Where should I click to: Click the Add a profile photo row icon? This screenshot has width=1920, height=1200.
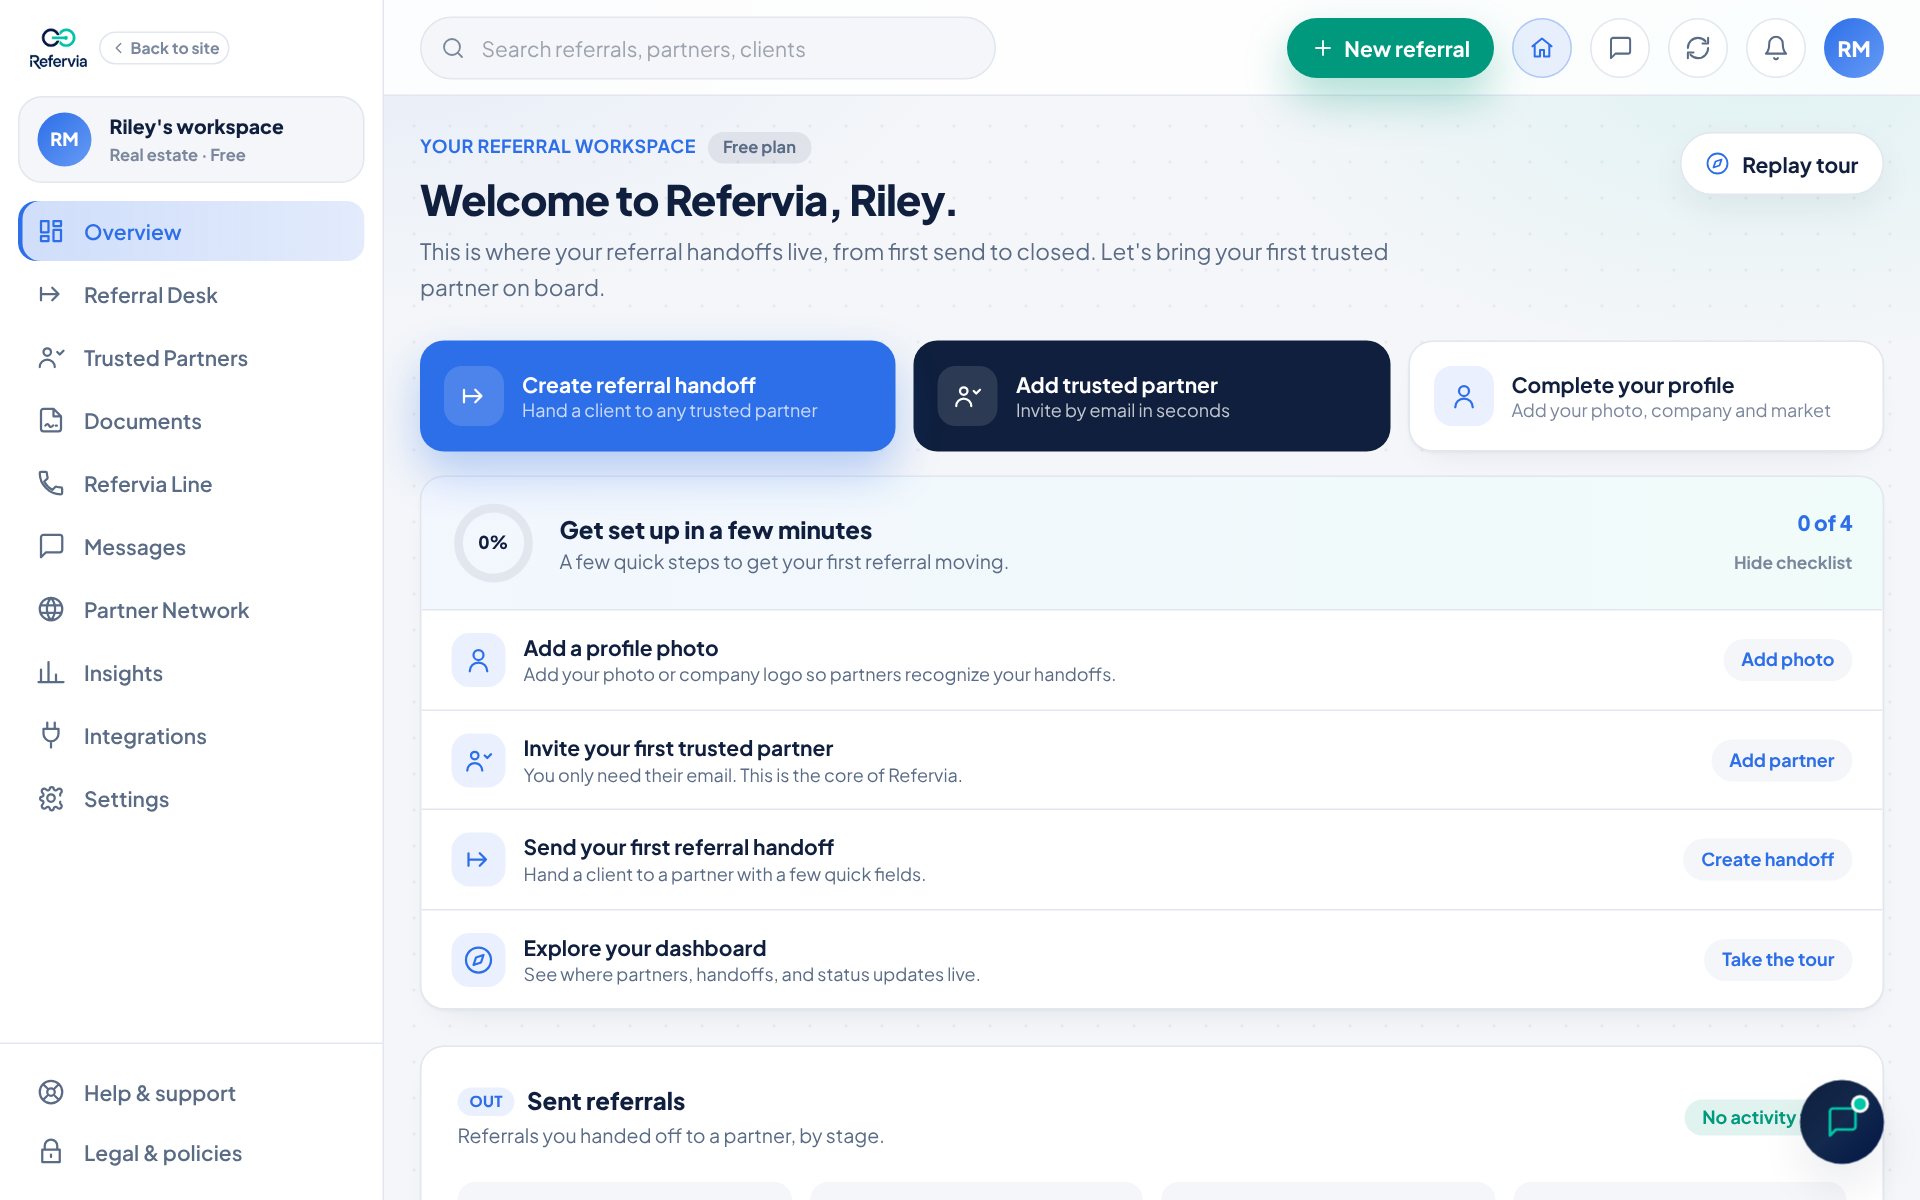click(478, 660)
